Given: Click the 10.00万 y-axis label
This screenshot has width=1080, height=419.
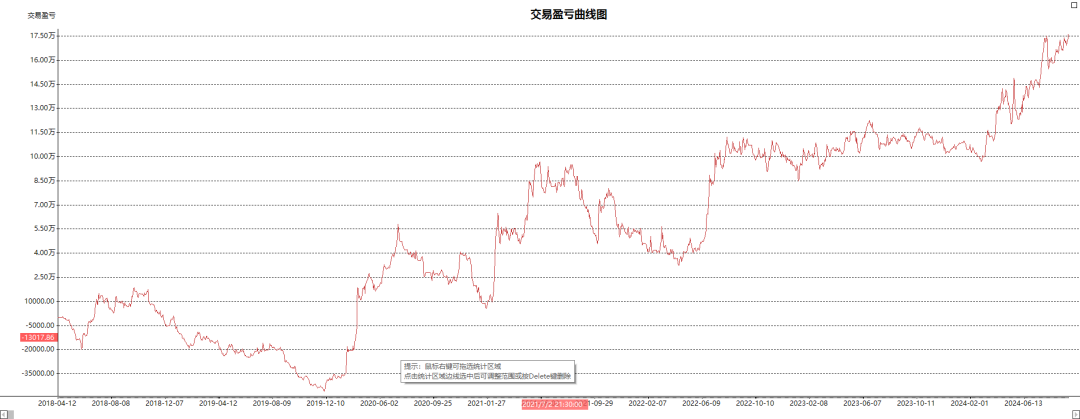Looking at the screenshot, I should click(x=40, y=156).
